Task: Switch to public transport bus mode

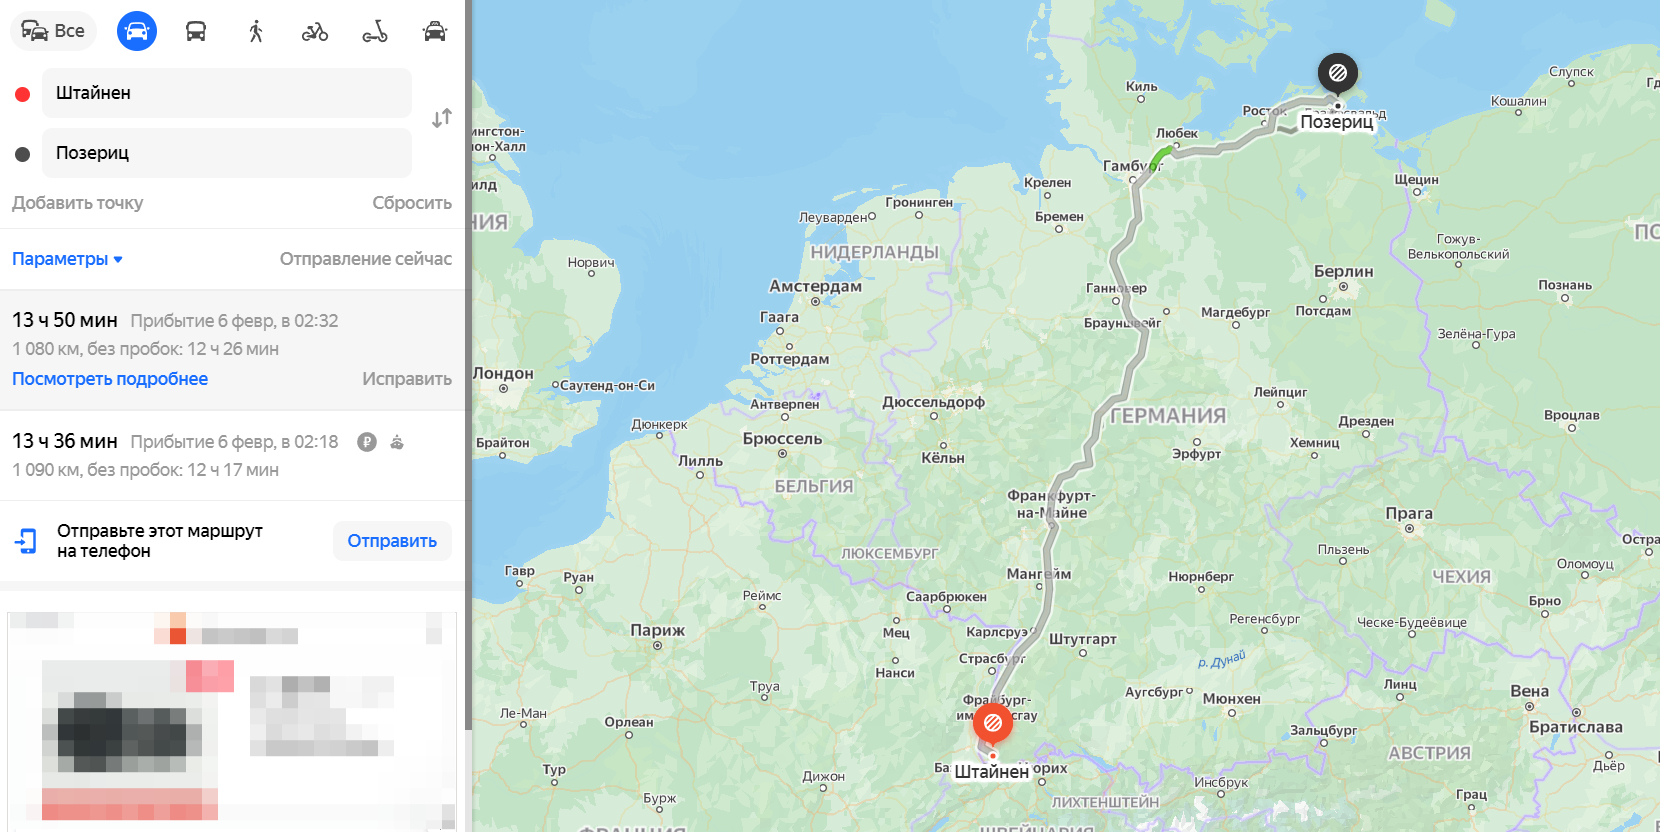Action: pos(196,31)
